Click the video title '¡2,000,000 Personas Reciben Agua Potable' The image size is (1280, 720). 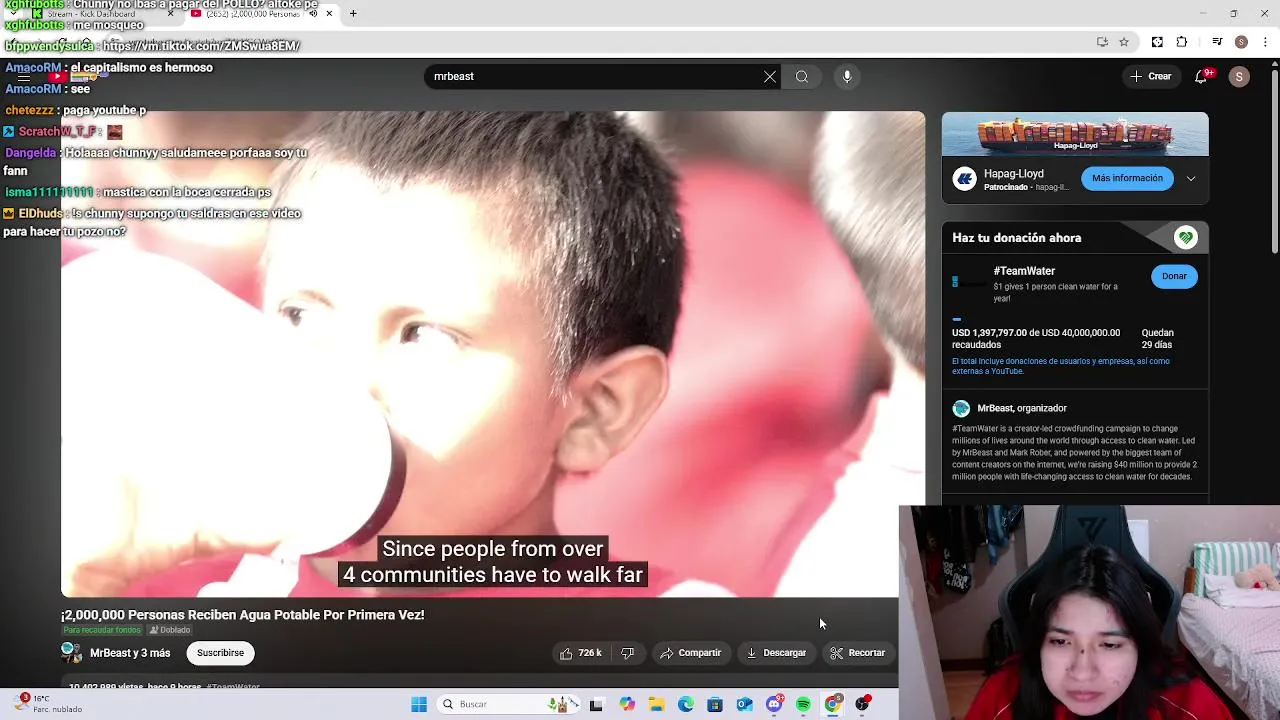pyautogui.click(x=243, y=615)
